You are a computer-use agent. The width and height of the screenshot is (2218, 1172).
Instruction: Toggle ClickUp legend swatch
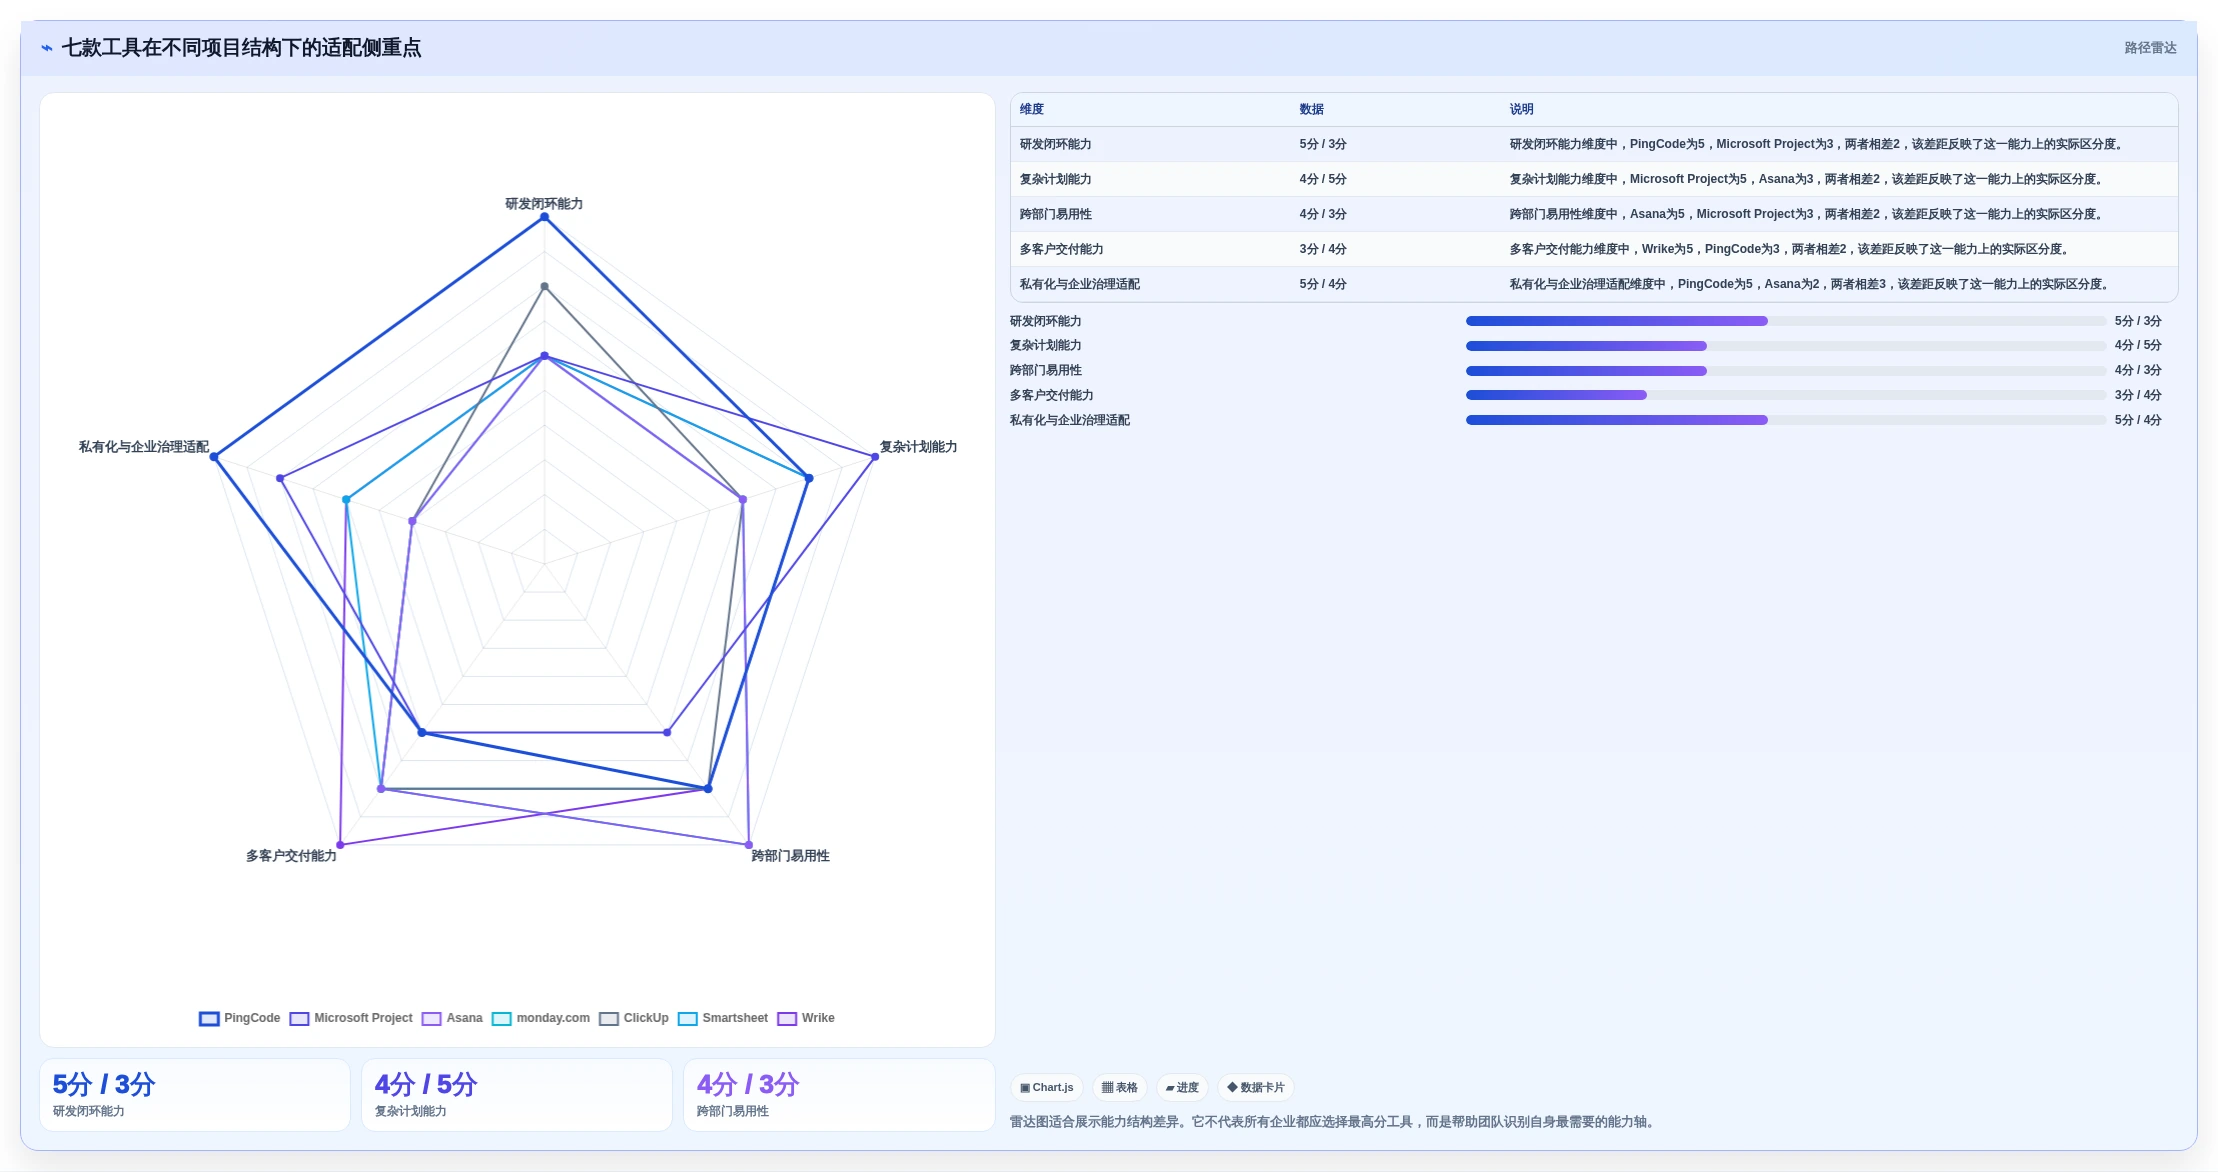point(609,1019)
